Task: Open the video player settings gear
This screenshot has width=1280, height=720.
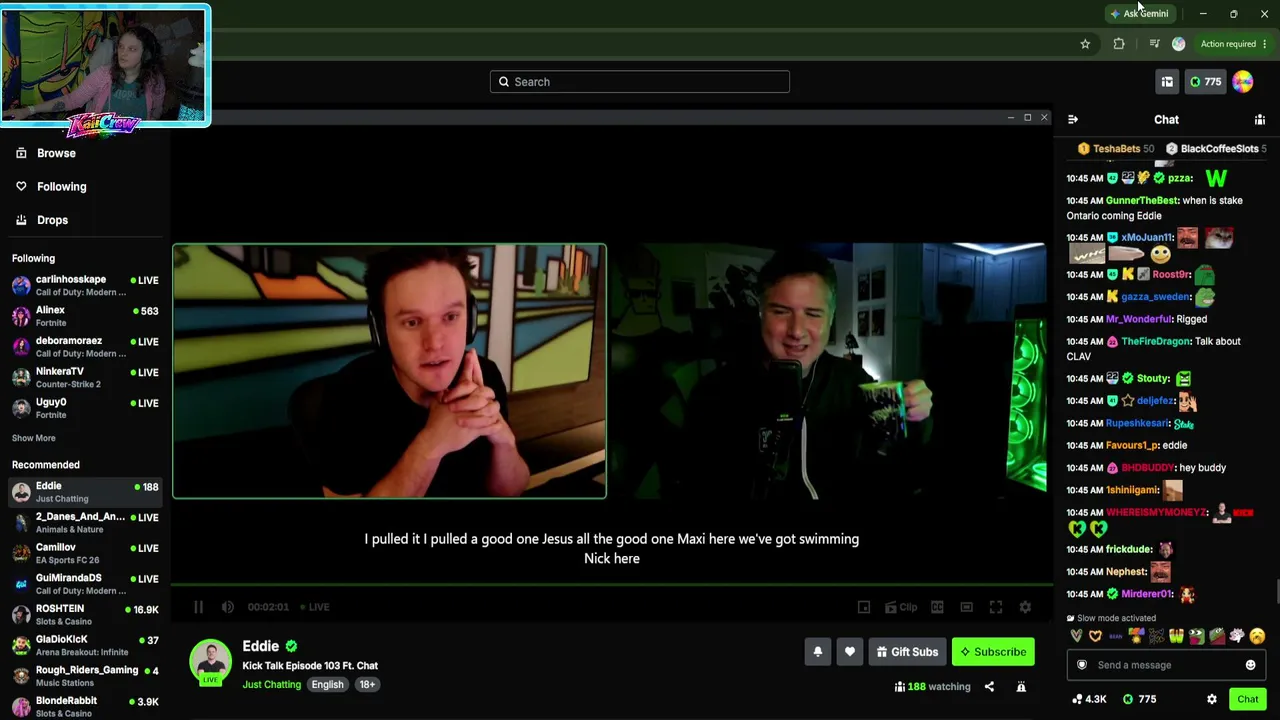Action: [x=1025, y=607]
